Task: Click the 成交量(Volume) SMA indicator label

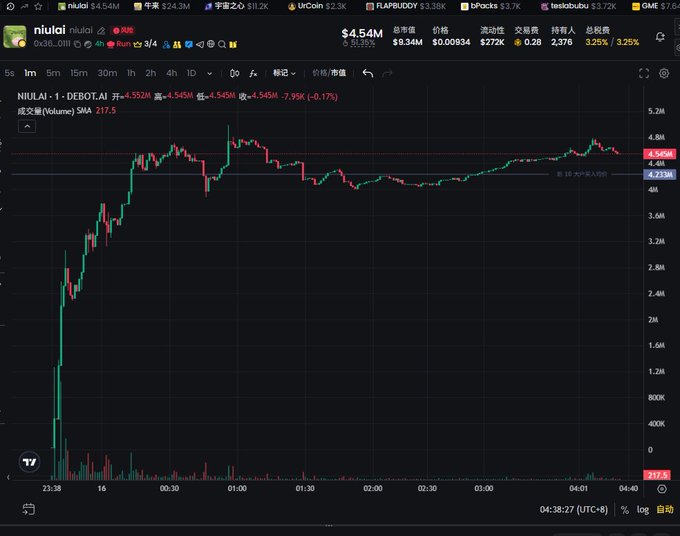Action: point(54,111)
